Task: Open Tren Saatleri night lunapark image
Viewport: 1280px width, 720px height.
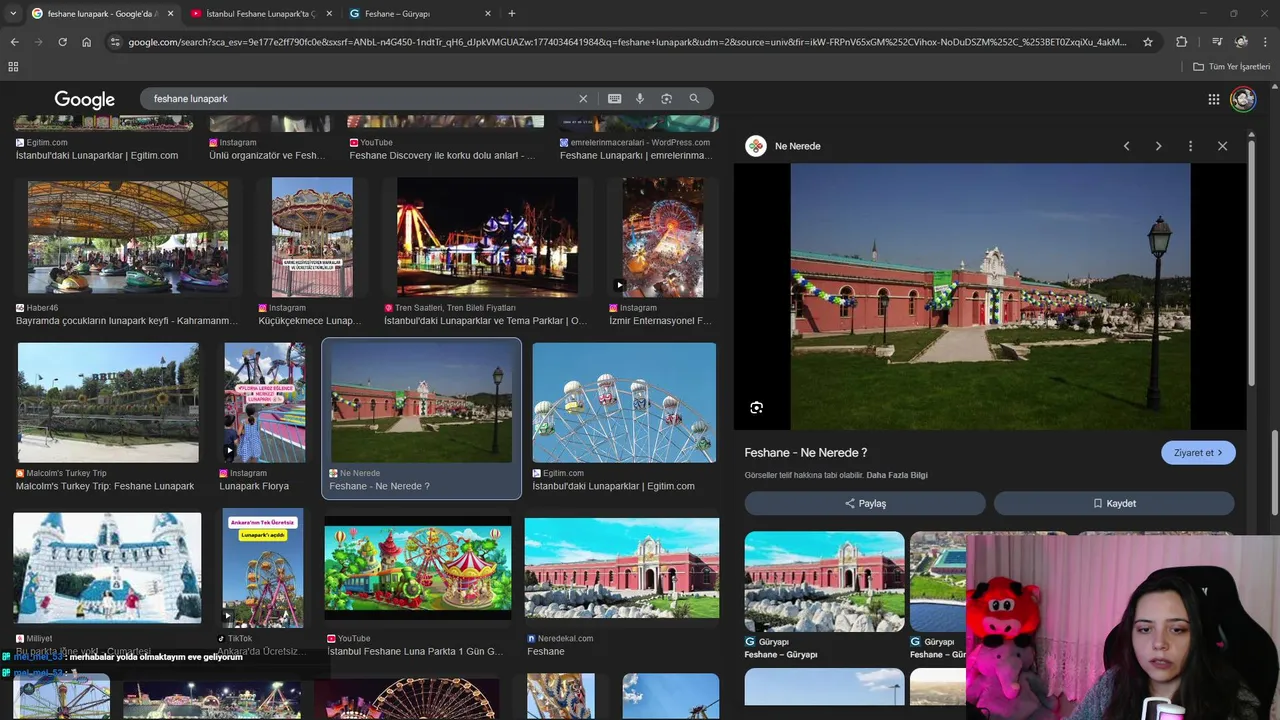Action: click(487, 237)
